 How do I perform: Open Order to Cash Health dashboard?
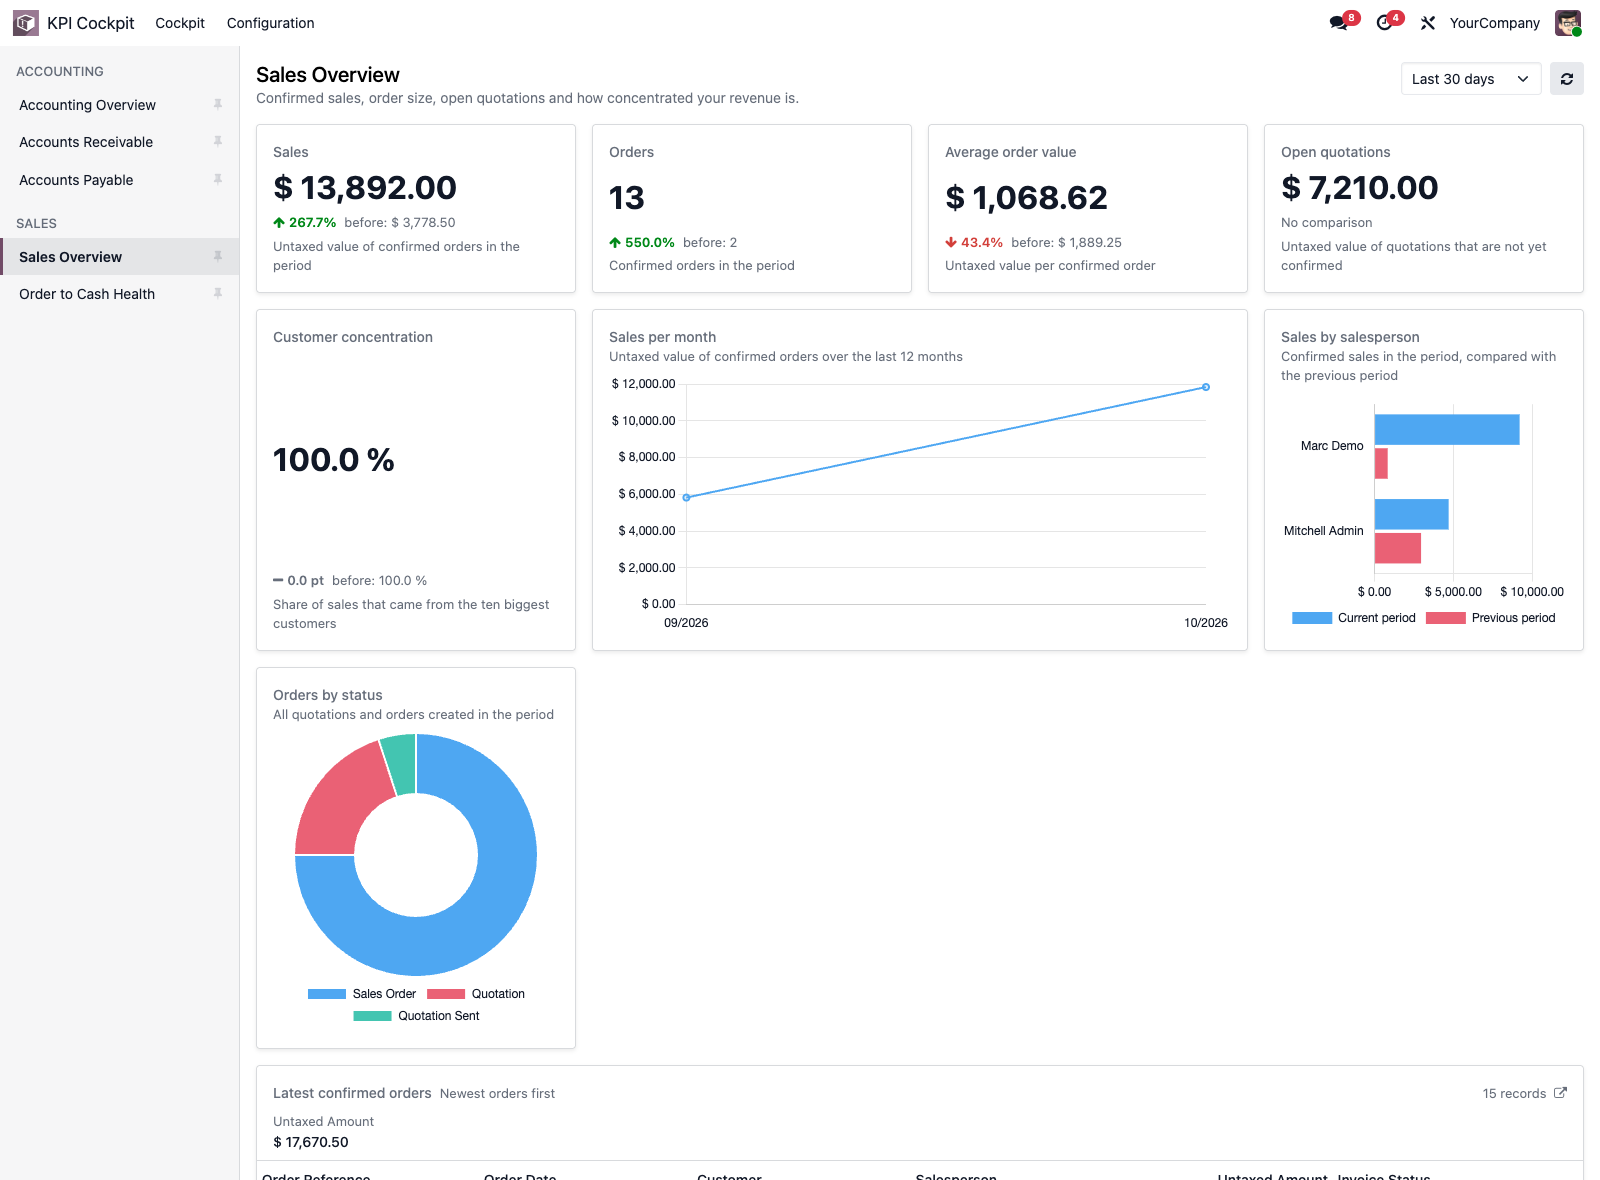(x=87, y=294)
